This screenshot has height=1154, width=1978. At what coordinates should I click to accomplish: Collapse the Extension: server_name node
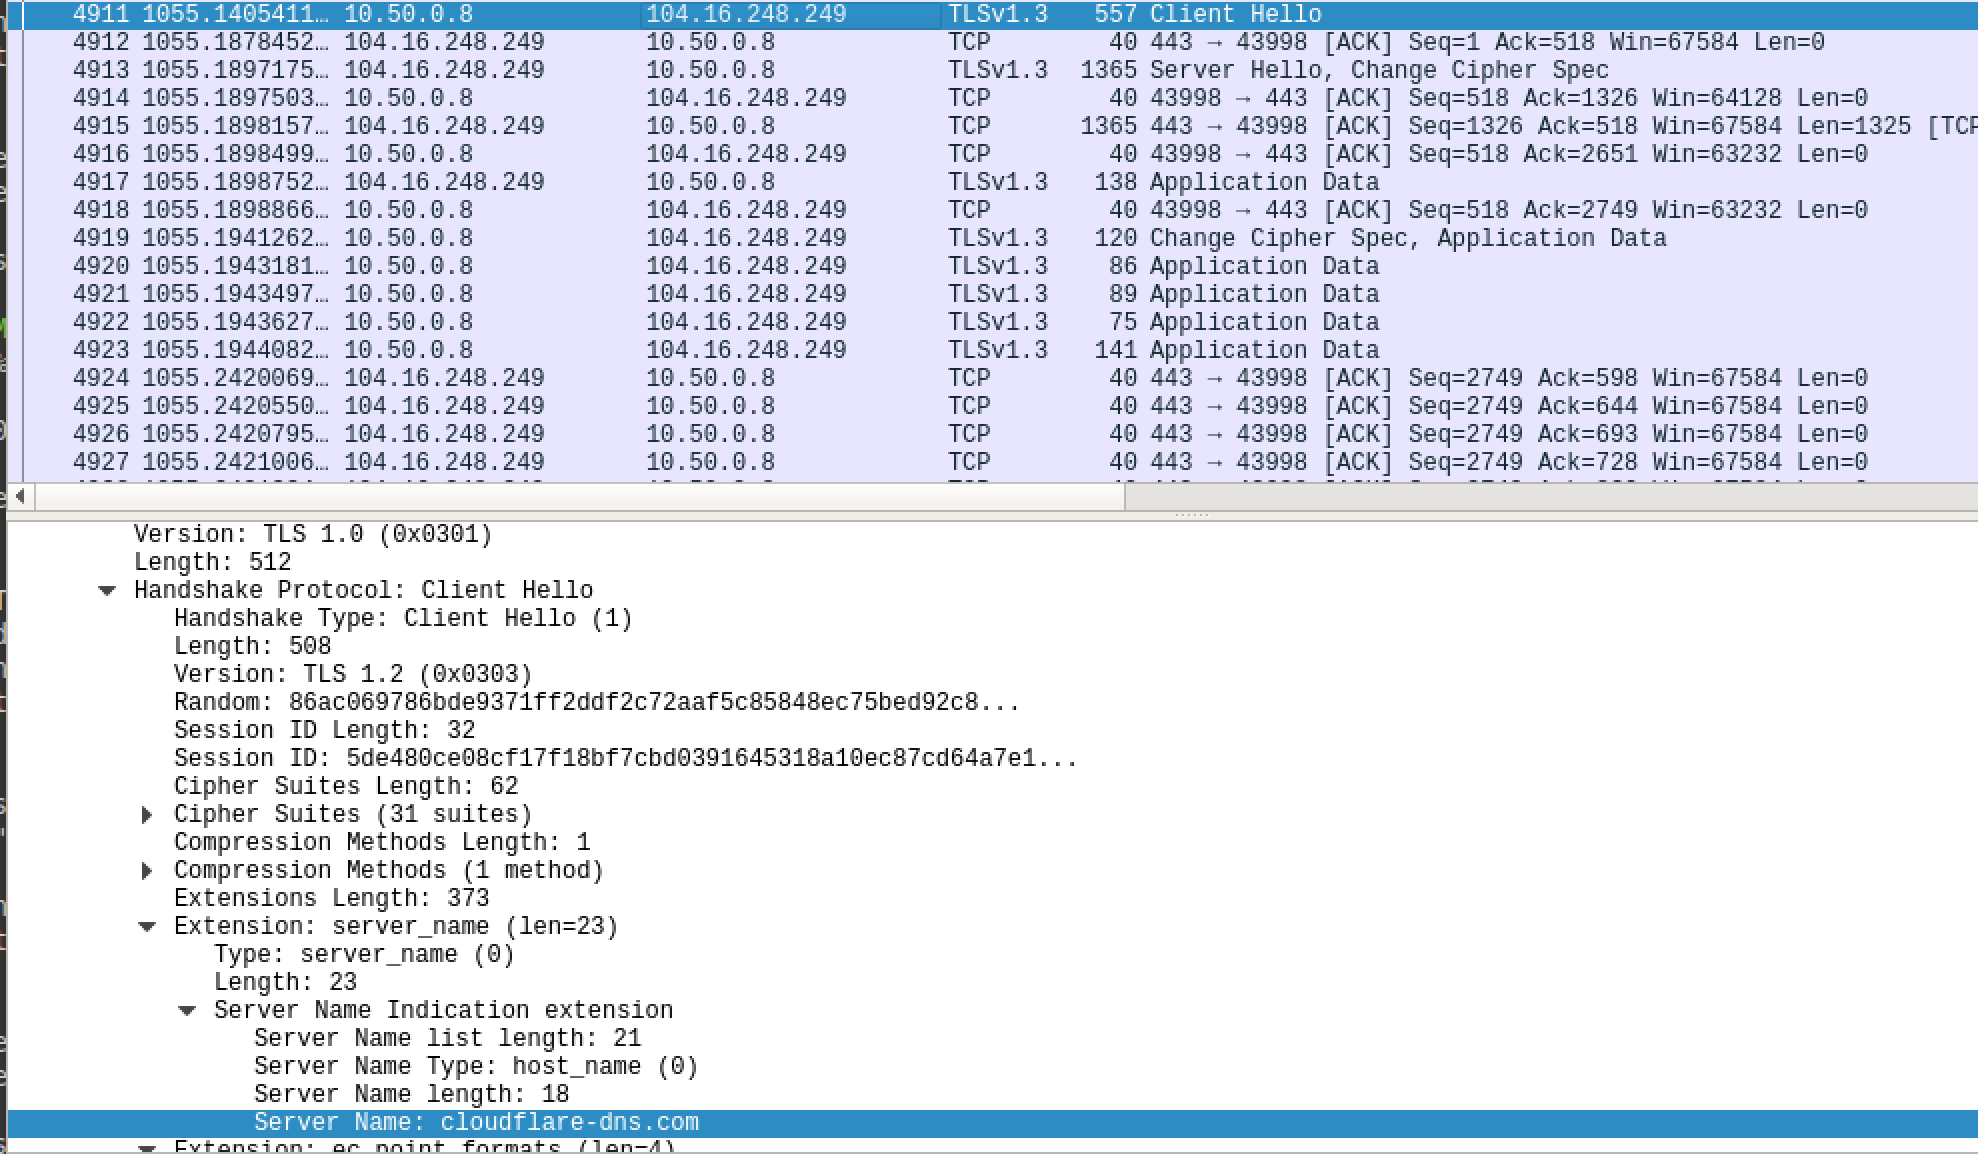tap(147, 927)
